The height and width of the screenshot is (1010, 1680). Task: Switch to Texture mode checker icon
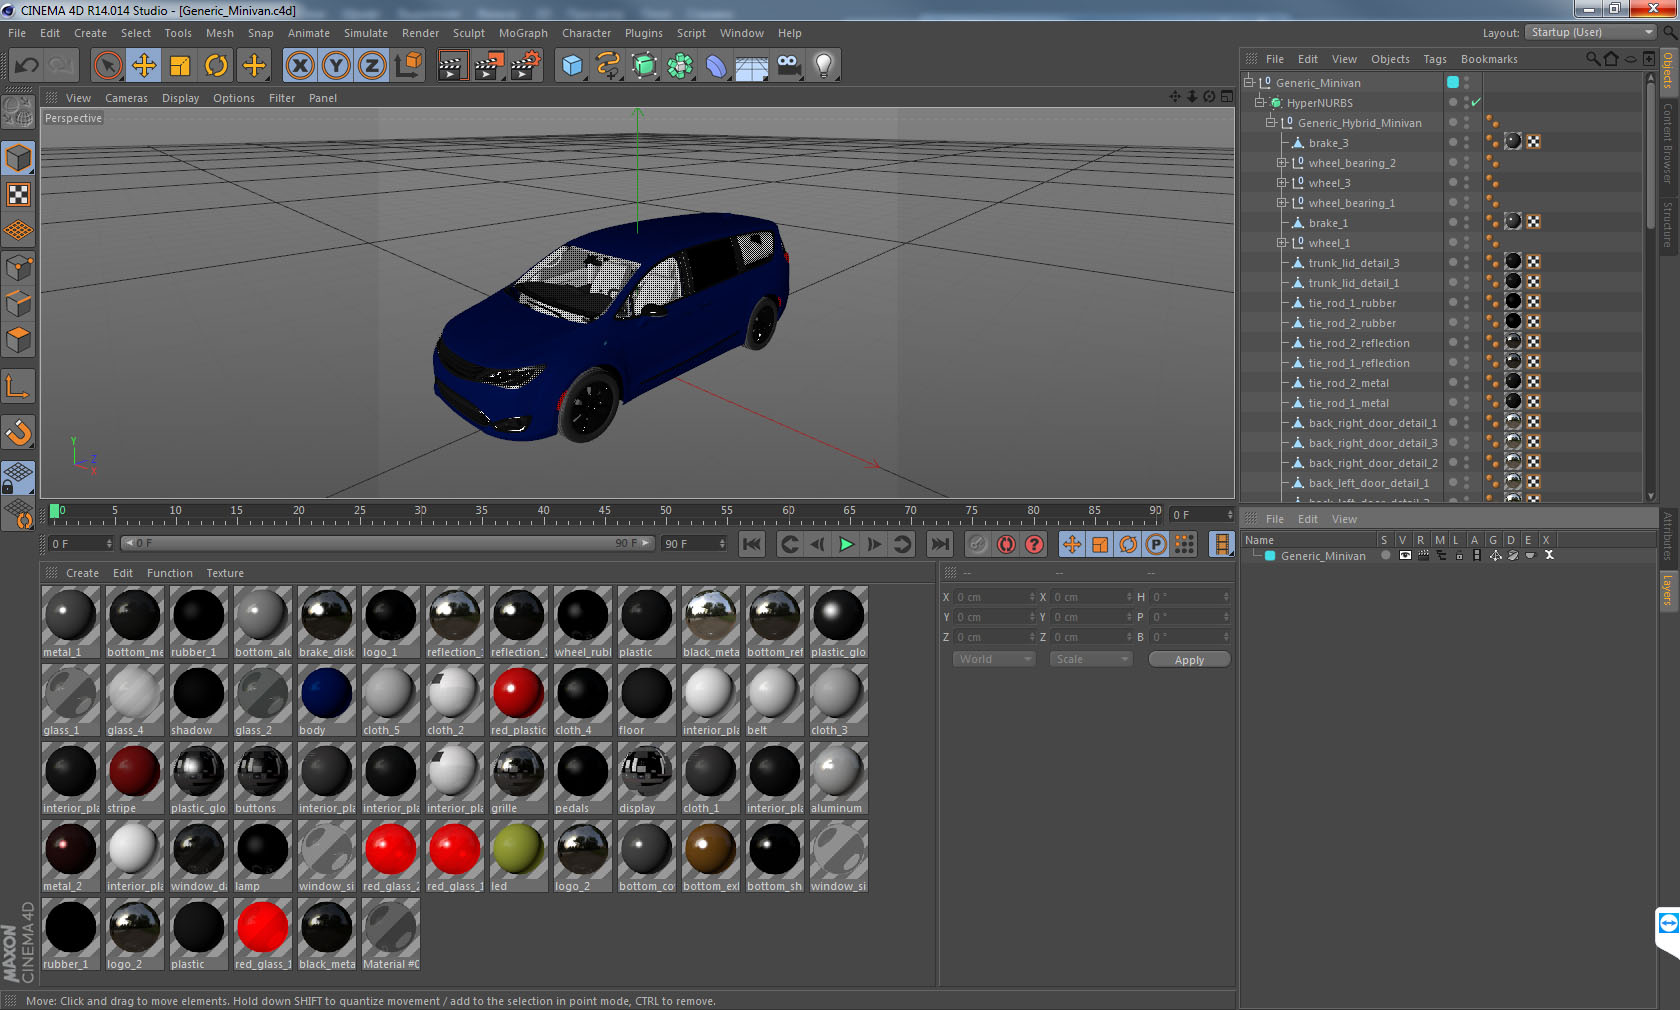click(x=18, y=195)
